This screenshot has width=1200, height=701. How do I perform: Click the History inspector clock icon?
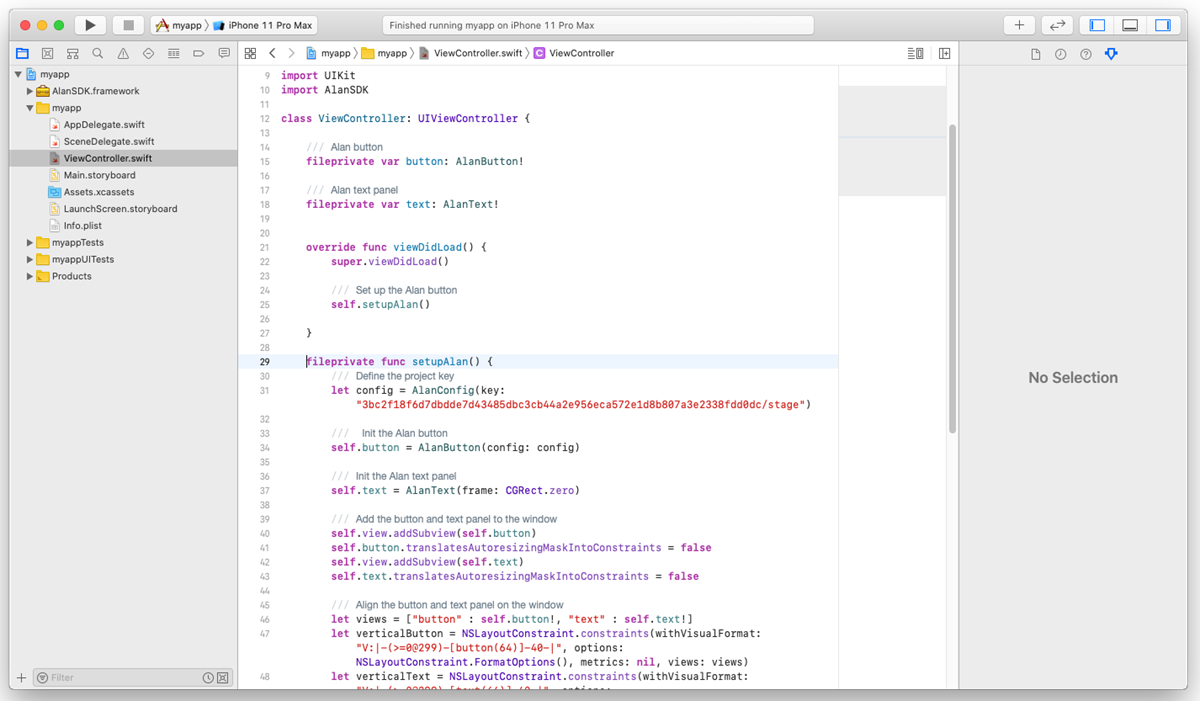pos(1060,52)
